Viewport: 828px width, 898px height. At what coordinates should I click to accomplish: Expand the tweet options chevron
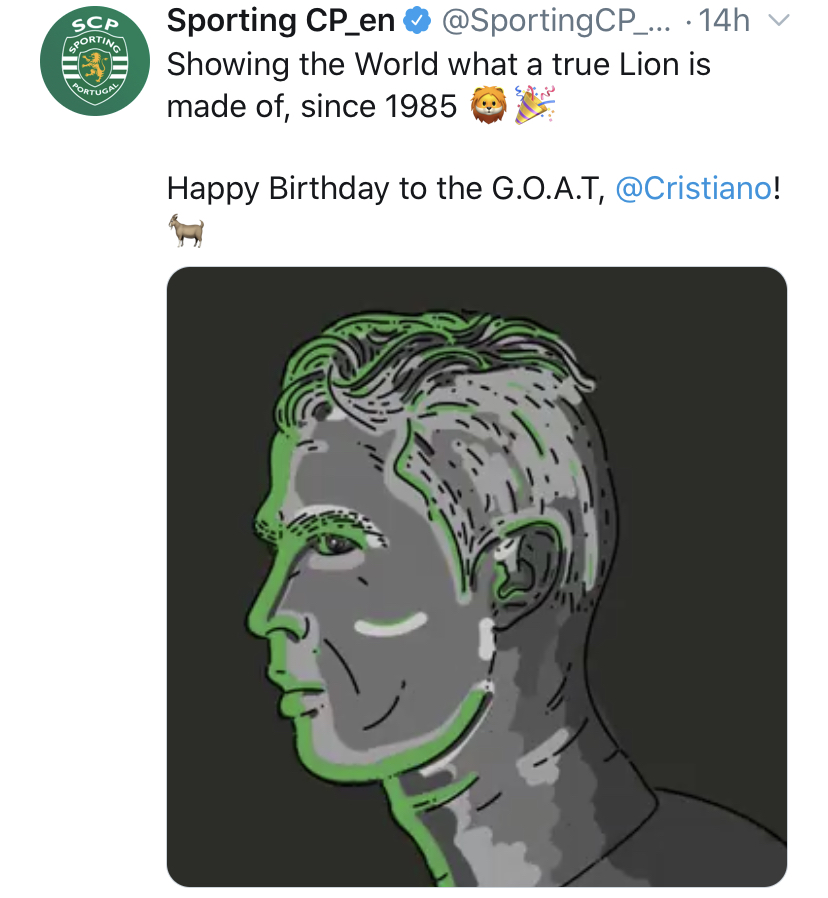[x=777, y=22]
